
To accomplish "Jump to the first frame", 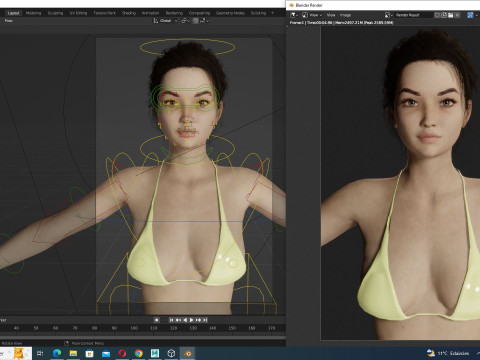I will tap(171, 320).
